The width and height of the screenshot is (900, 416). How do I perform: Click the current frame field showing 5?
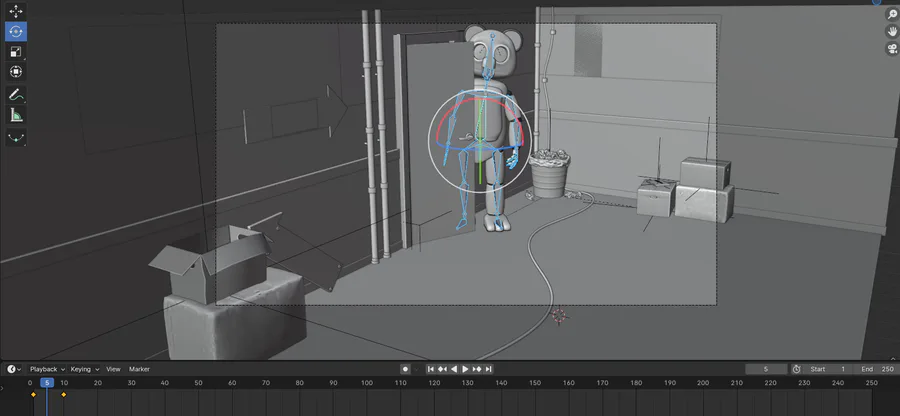(x=766, y=369)
